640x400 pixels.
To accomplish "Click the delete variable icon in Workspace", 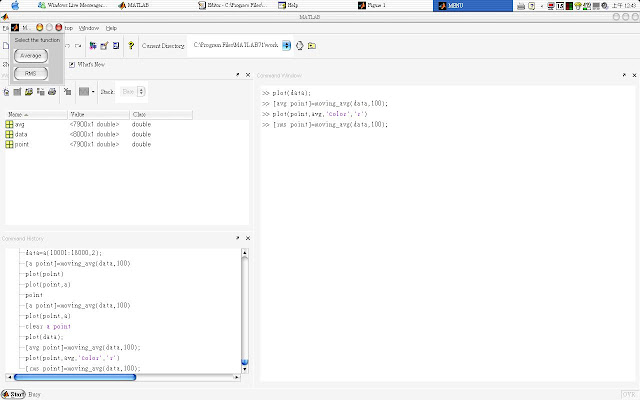I will (68, 92).
